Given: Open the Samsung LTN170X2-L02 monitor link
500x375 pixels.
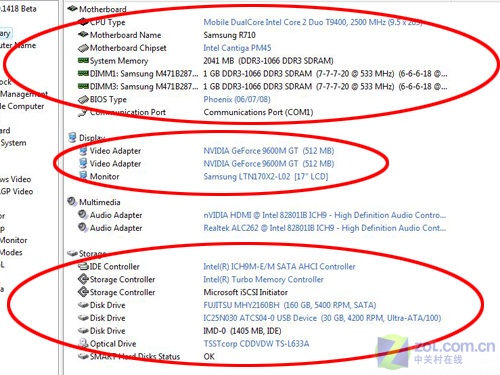Looking at the screenshot, I should click(266, 176).
